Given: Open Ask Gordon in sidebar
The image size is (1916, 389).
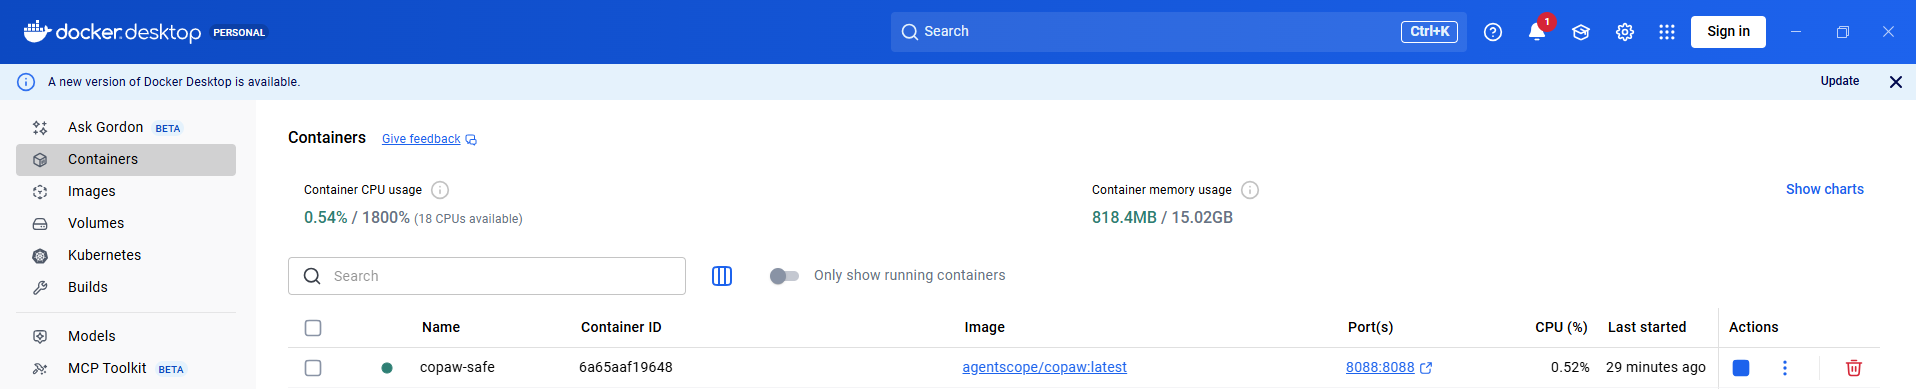Looking at the screenshot, I should coord(126,127).
